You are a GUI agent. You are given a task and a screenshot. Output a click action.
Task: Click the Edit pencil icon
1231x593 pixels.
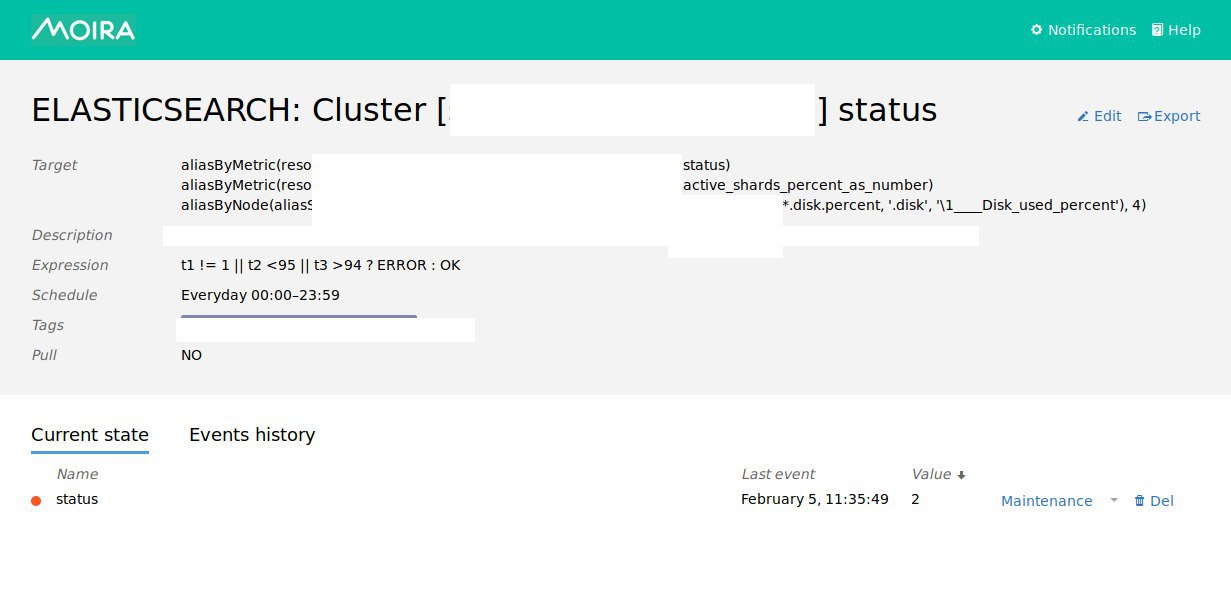point(1082,116)
